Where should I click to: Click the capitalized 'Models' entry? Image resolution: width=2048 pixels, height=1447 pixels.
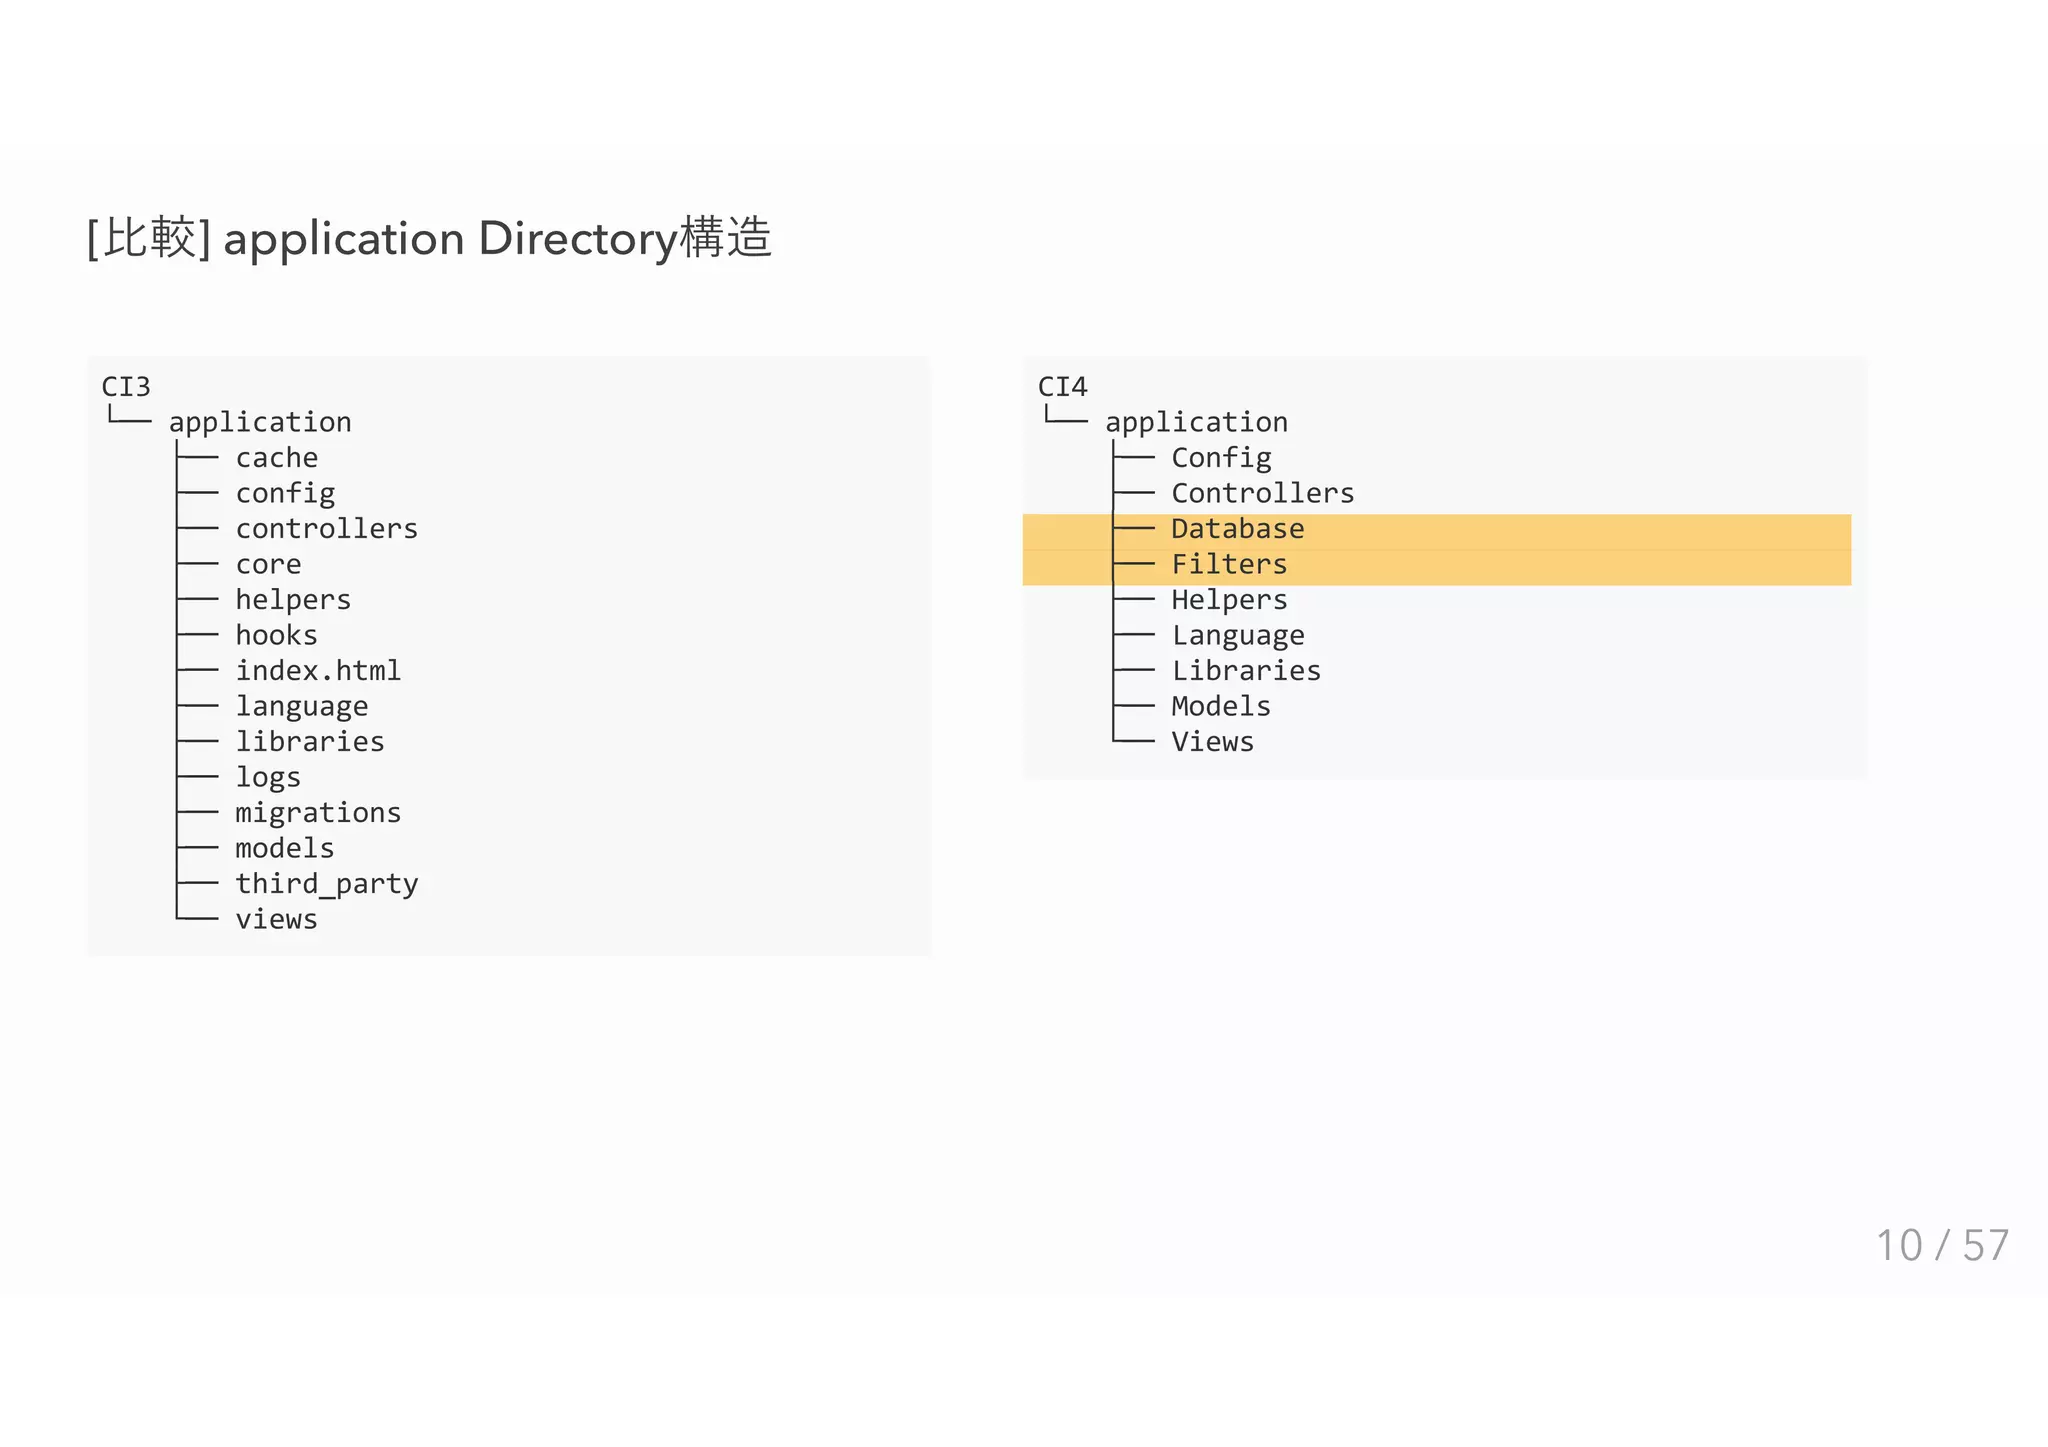tap(1221, 706)
